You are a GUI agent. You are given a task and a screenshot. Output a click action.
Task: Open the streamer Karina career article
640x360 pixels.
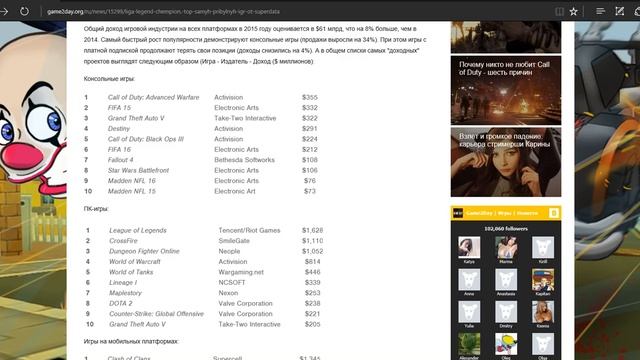coord(506,162)
